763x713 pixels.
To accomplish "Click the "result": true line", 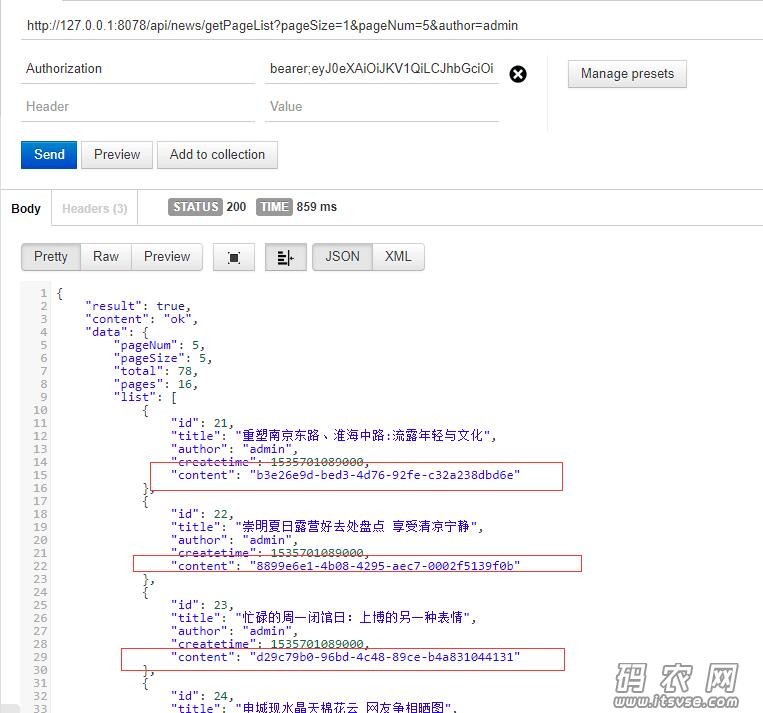I will (x=138, y=306).
